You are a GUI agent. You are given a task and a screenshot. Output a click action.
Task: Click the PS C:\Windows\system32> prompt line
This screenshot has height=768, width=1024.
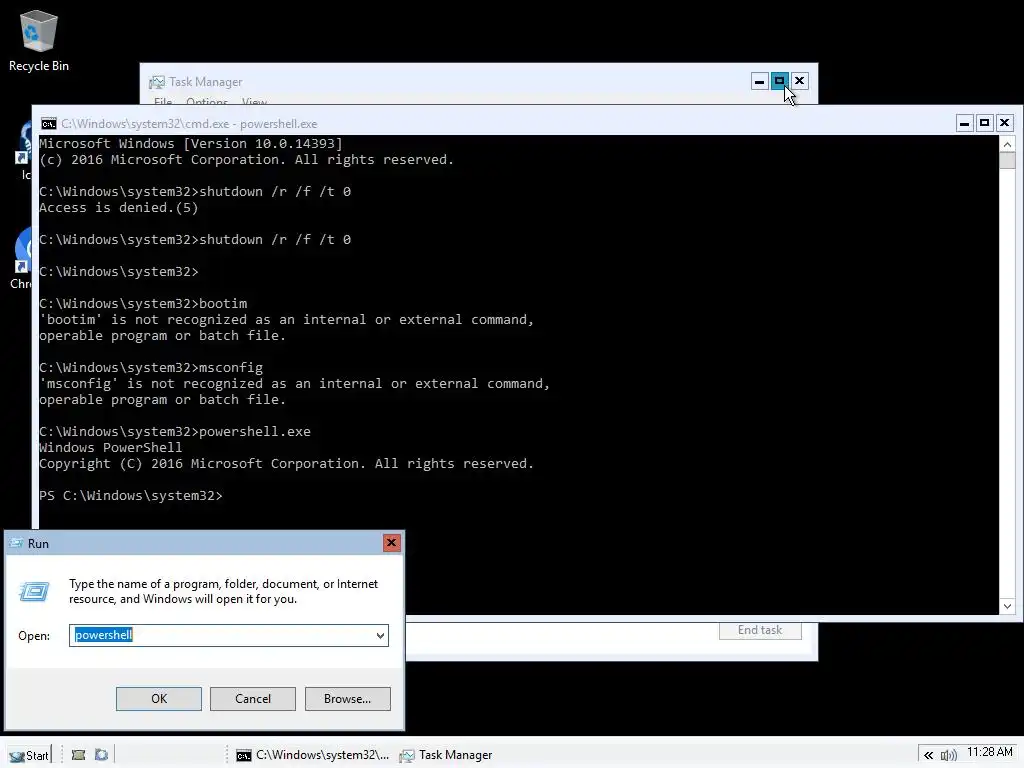pos(131,496)
